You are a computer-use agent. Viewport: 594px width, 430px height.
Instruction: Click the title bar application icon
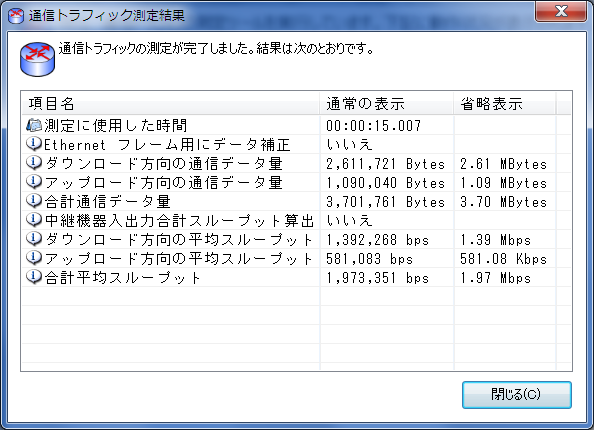point(16,16)
